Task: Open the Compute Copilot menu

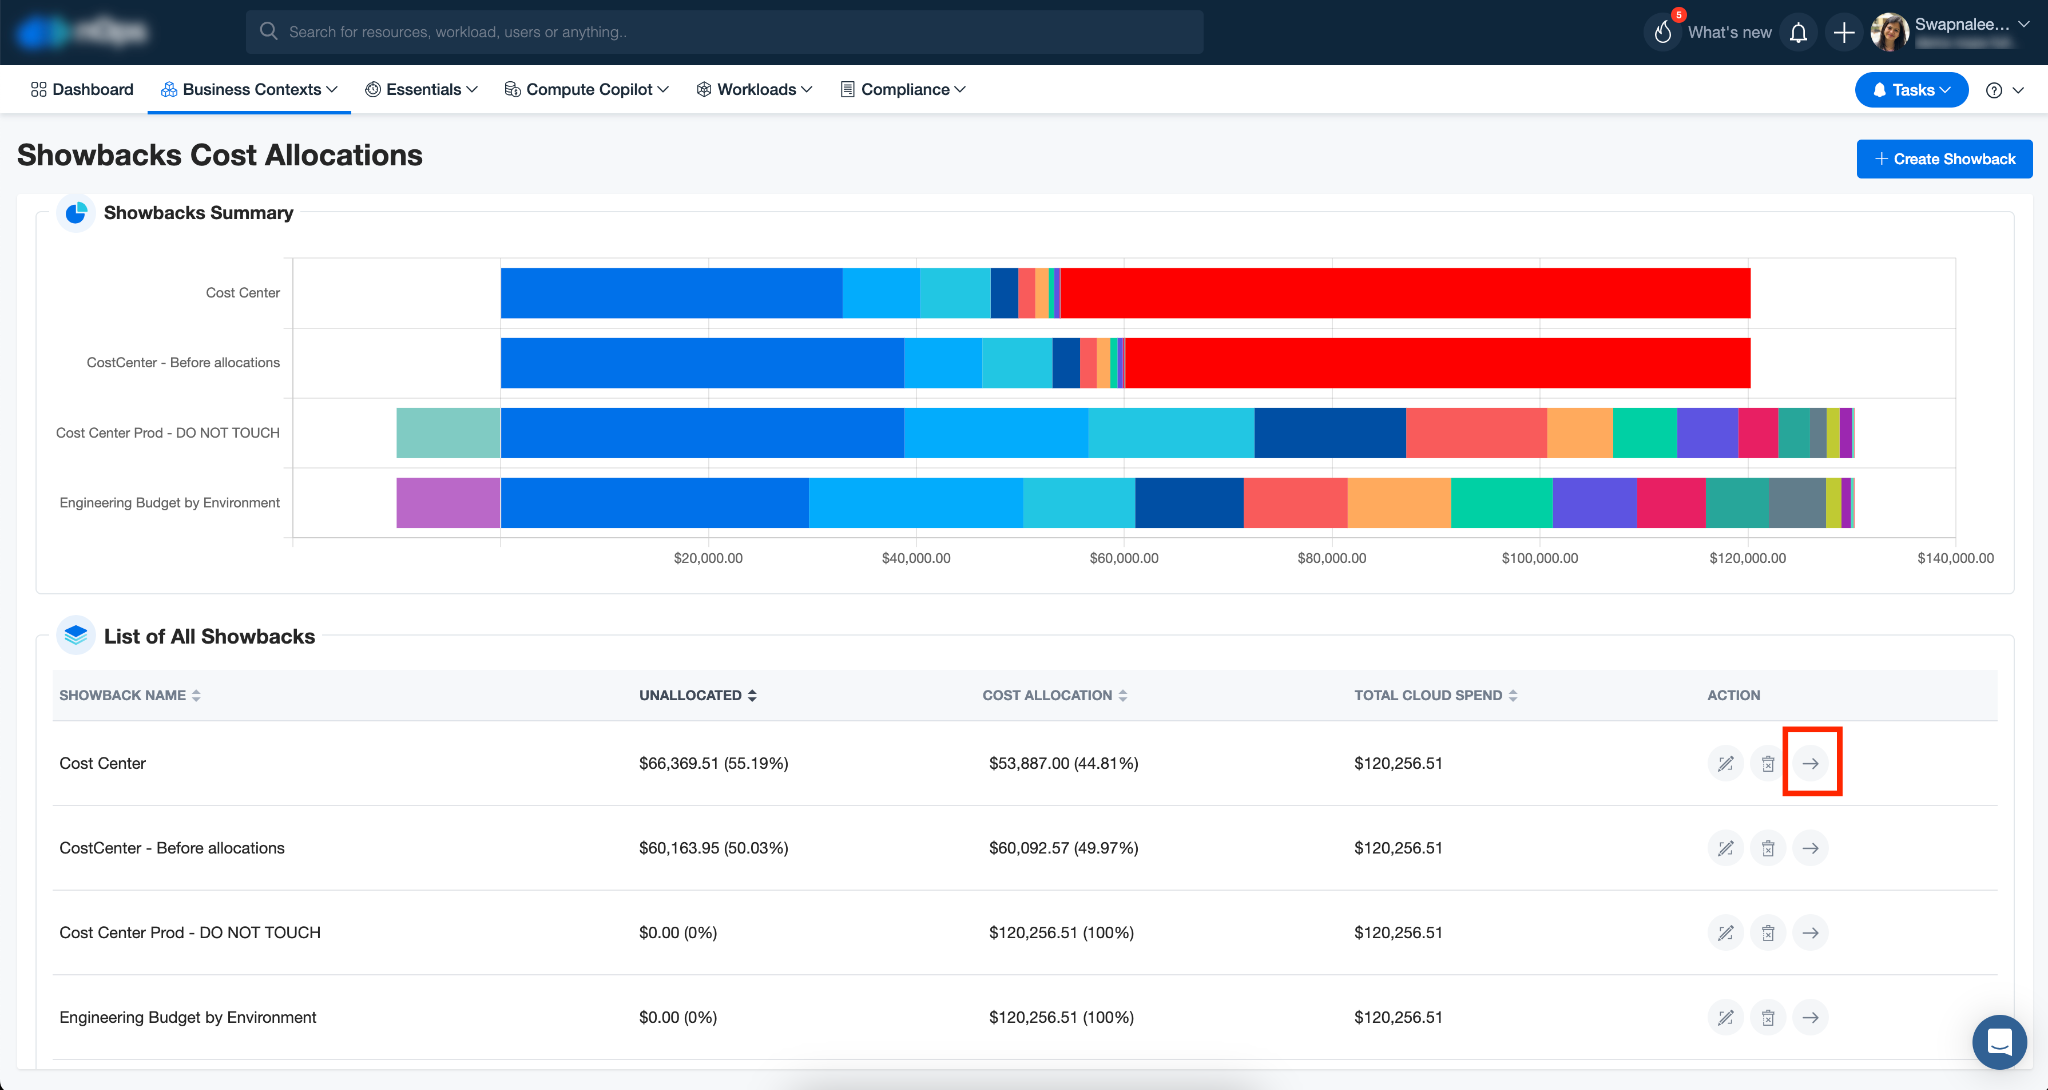Action: click(x=586, y=89)
